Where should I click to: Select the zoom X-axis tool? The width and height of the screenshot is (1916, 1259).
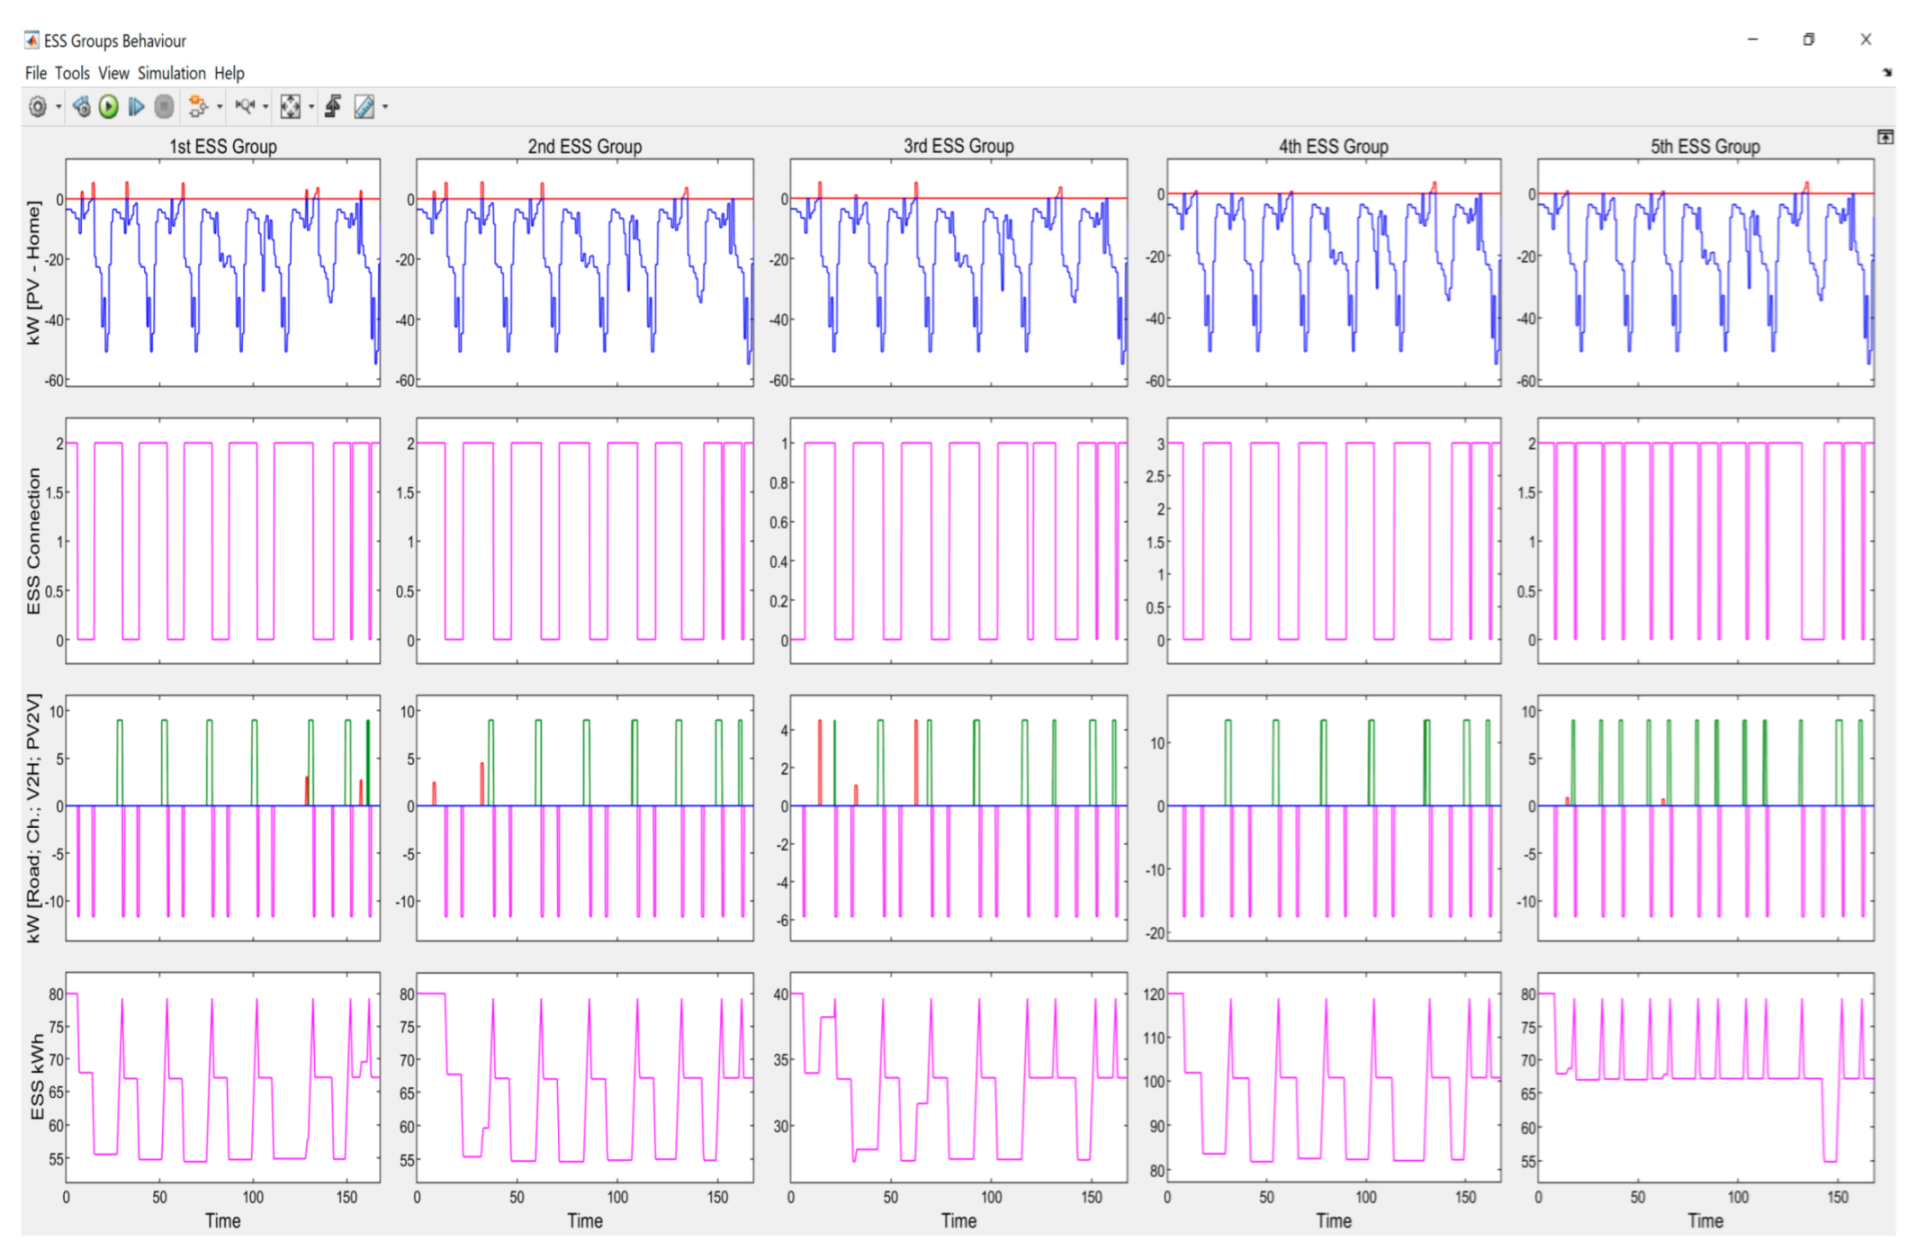[244, 107]
